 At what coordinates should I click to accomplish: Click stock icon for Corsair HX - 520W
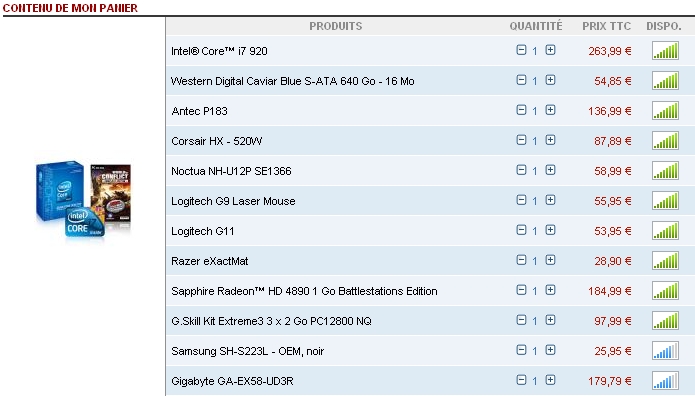click(665, 141)
